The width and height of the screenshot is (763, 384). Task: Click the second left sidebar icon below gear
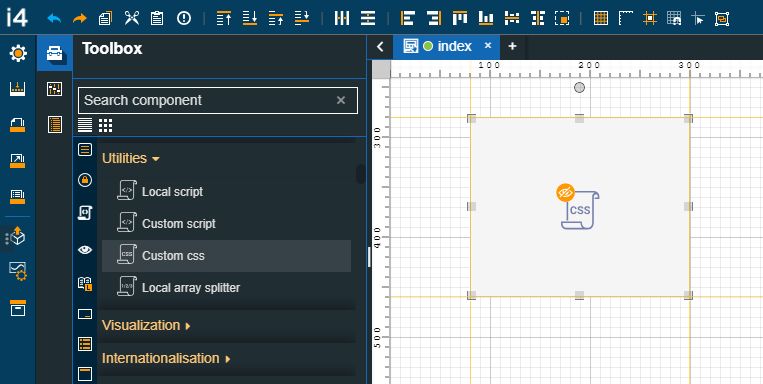click(x=18, y=89)
